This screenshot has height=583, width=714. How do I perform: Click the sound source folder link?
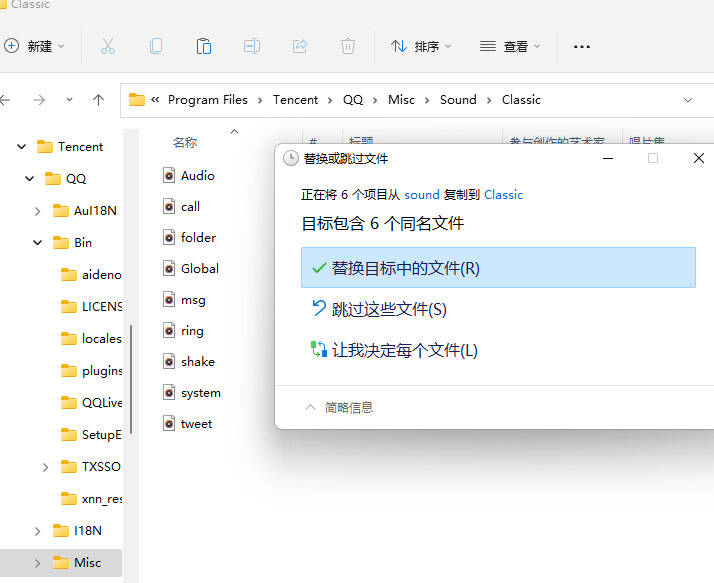pyautogui.click(x=422, y=194)
